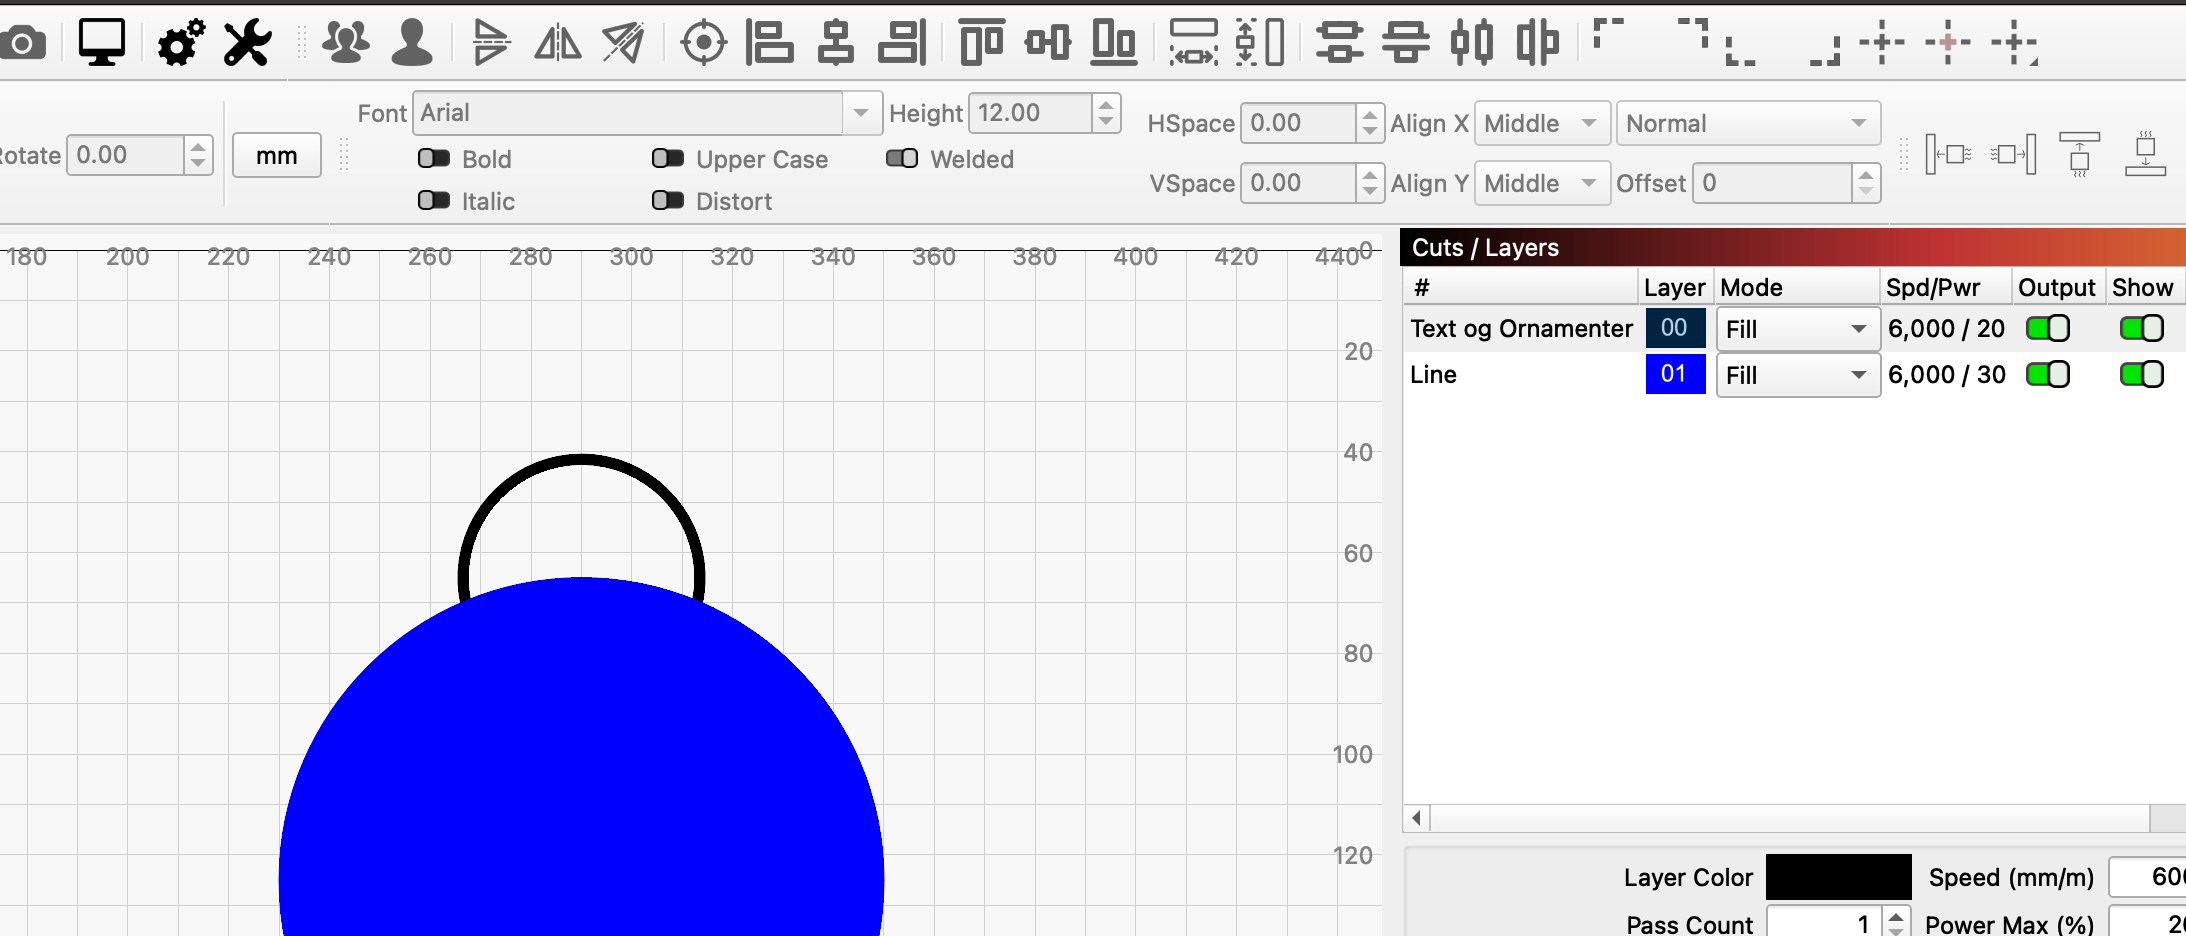This screenshot has height=936, width=2186.
Task: Click the group objects icon
Action: pos(346,43)
